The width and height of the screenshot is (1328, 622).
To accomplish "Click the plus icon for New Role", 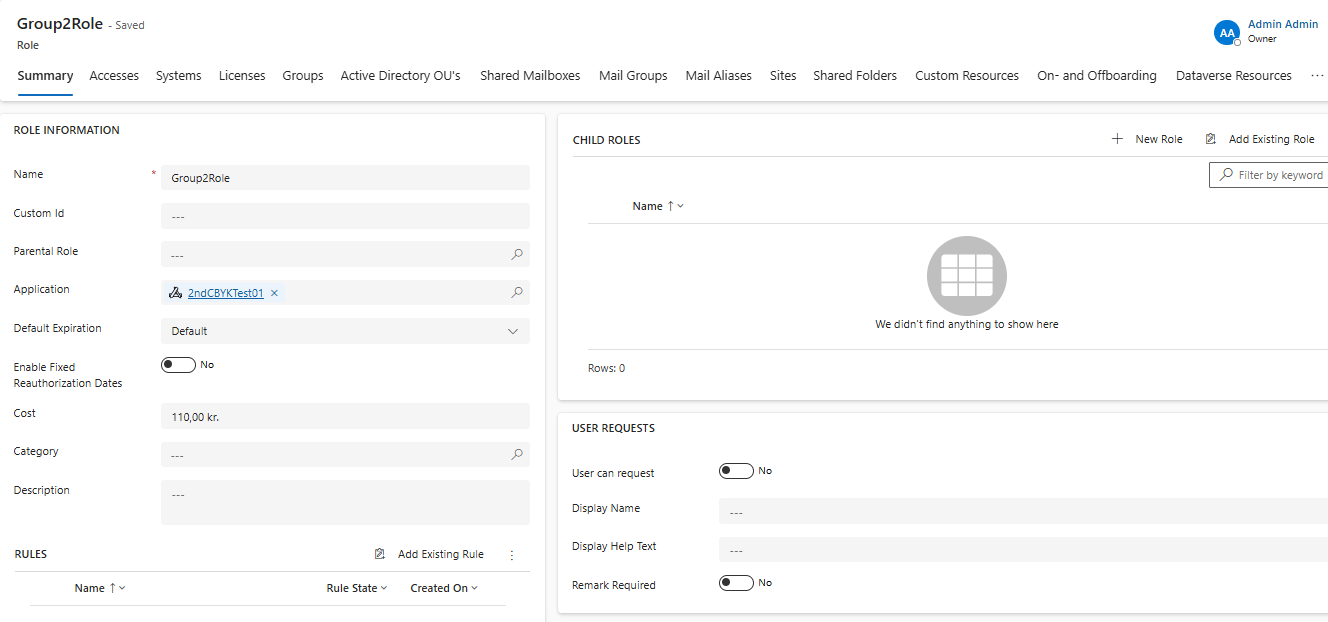I will point(1117,139).
